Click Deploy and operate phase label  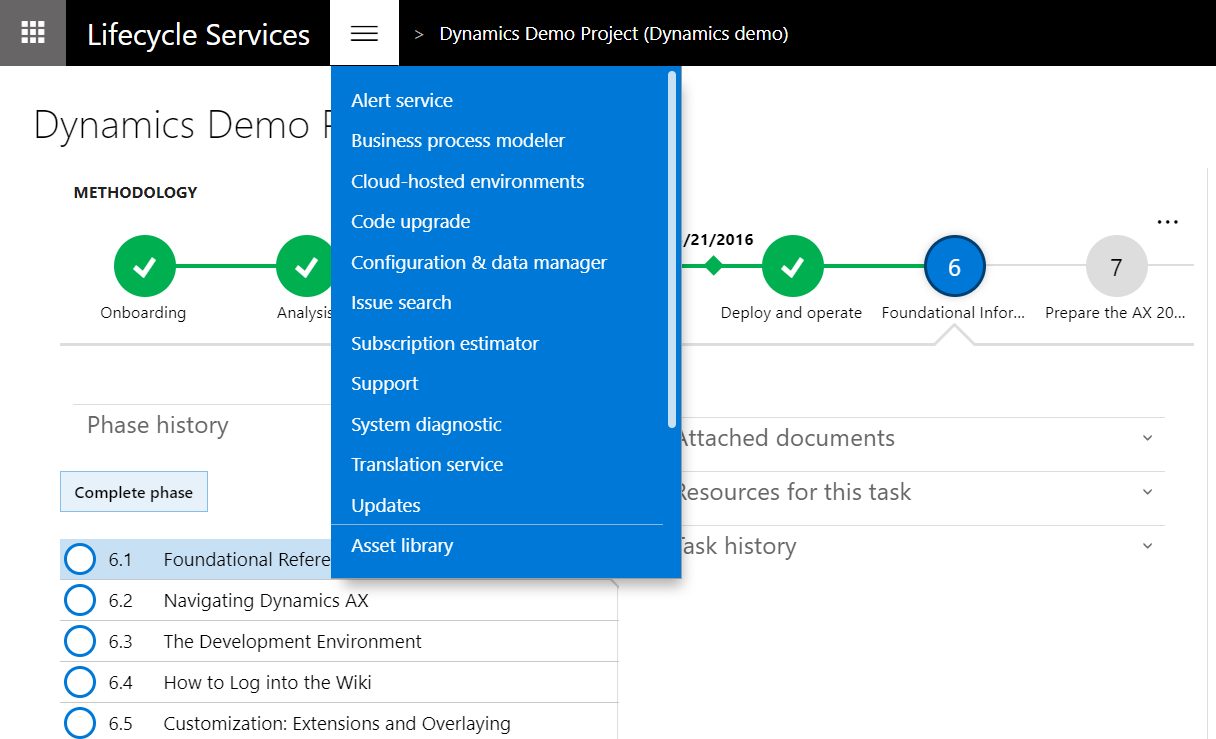[x=791, y=313]
